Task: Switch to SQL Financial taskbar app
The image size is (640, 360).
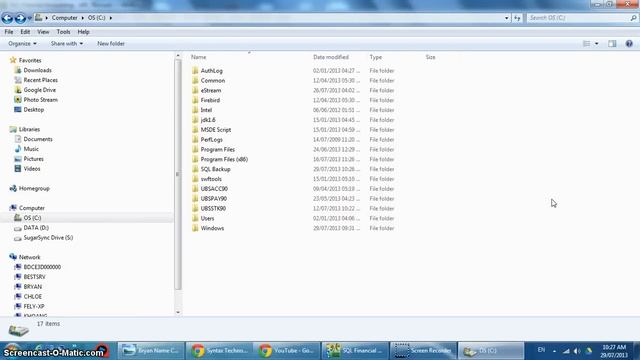Action: [355, 351]
